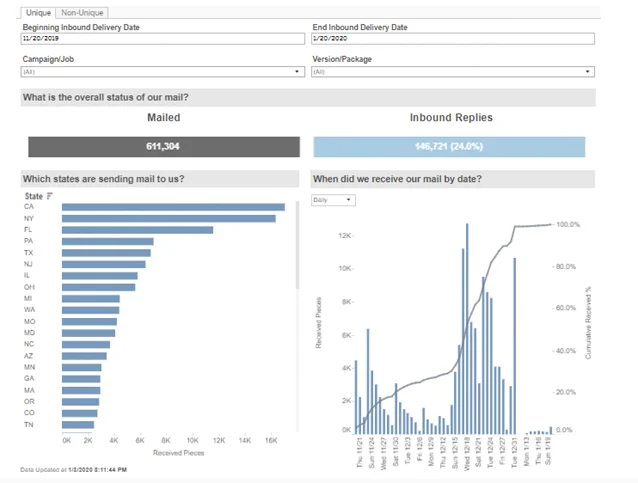Select the CO state bar
The width and height of the screenshot is (638, 483).
(80, 413)
